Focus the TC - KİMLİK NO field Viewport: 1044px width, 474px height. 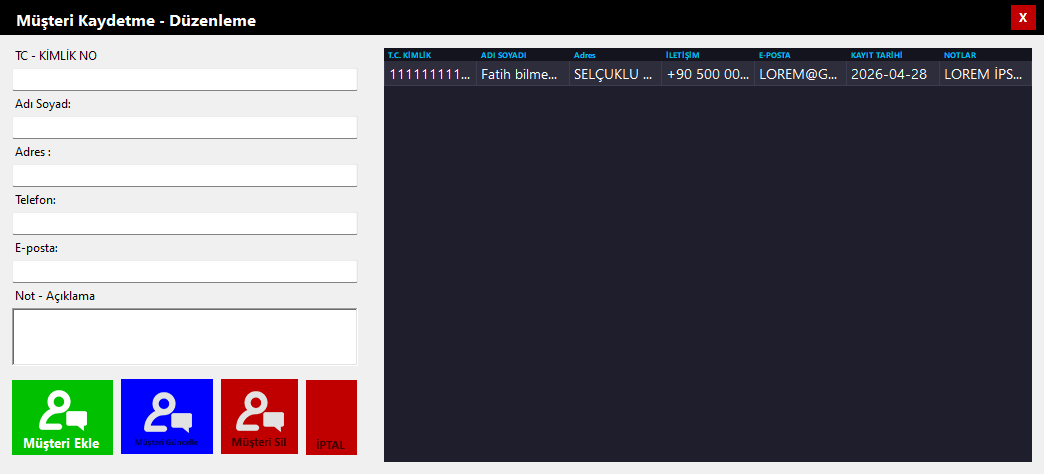tap(184, 79)
